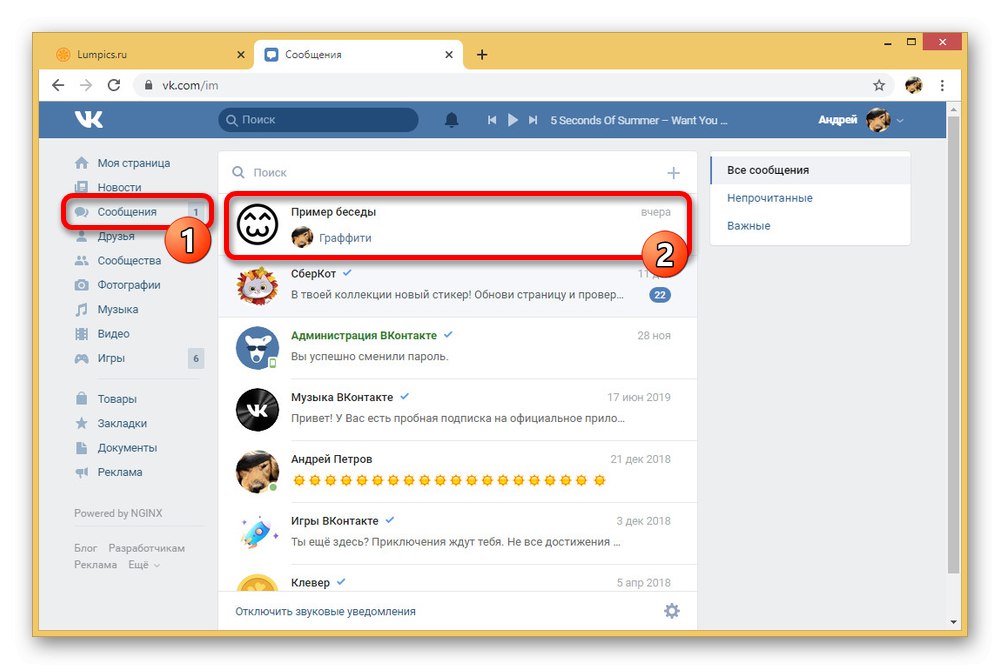Click the СберКот avatar
Viewport: 1000px width, 669px height.
[x=257, y=286]
